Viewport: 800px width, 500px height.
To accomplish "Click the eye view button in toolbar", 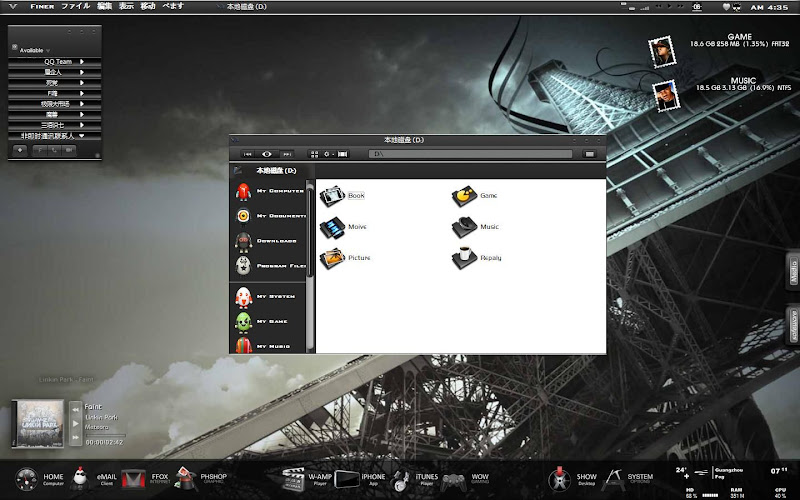I will (x=267, y=154).
